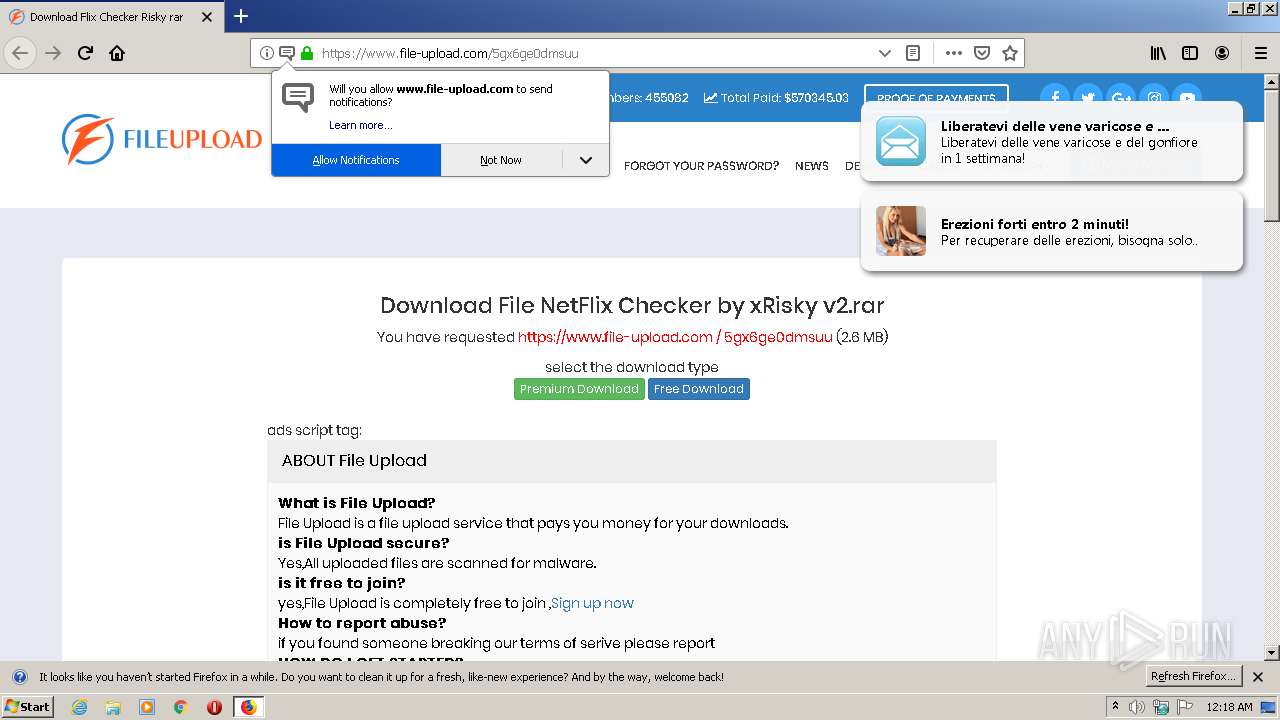The height and width of the screenshot is (720, 1280).
Task: Show site information in address bar
Action: coord(266,53)
